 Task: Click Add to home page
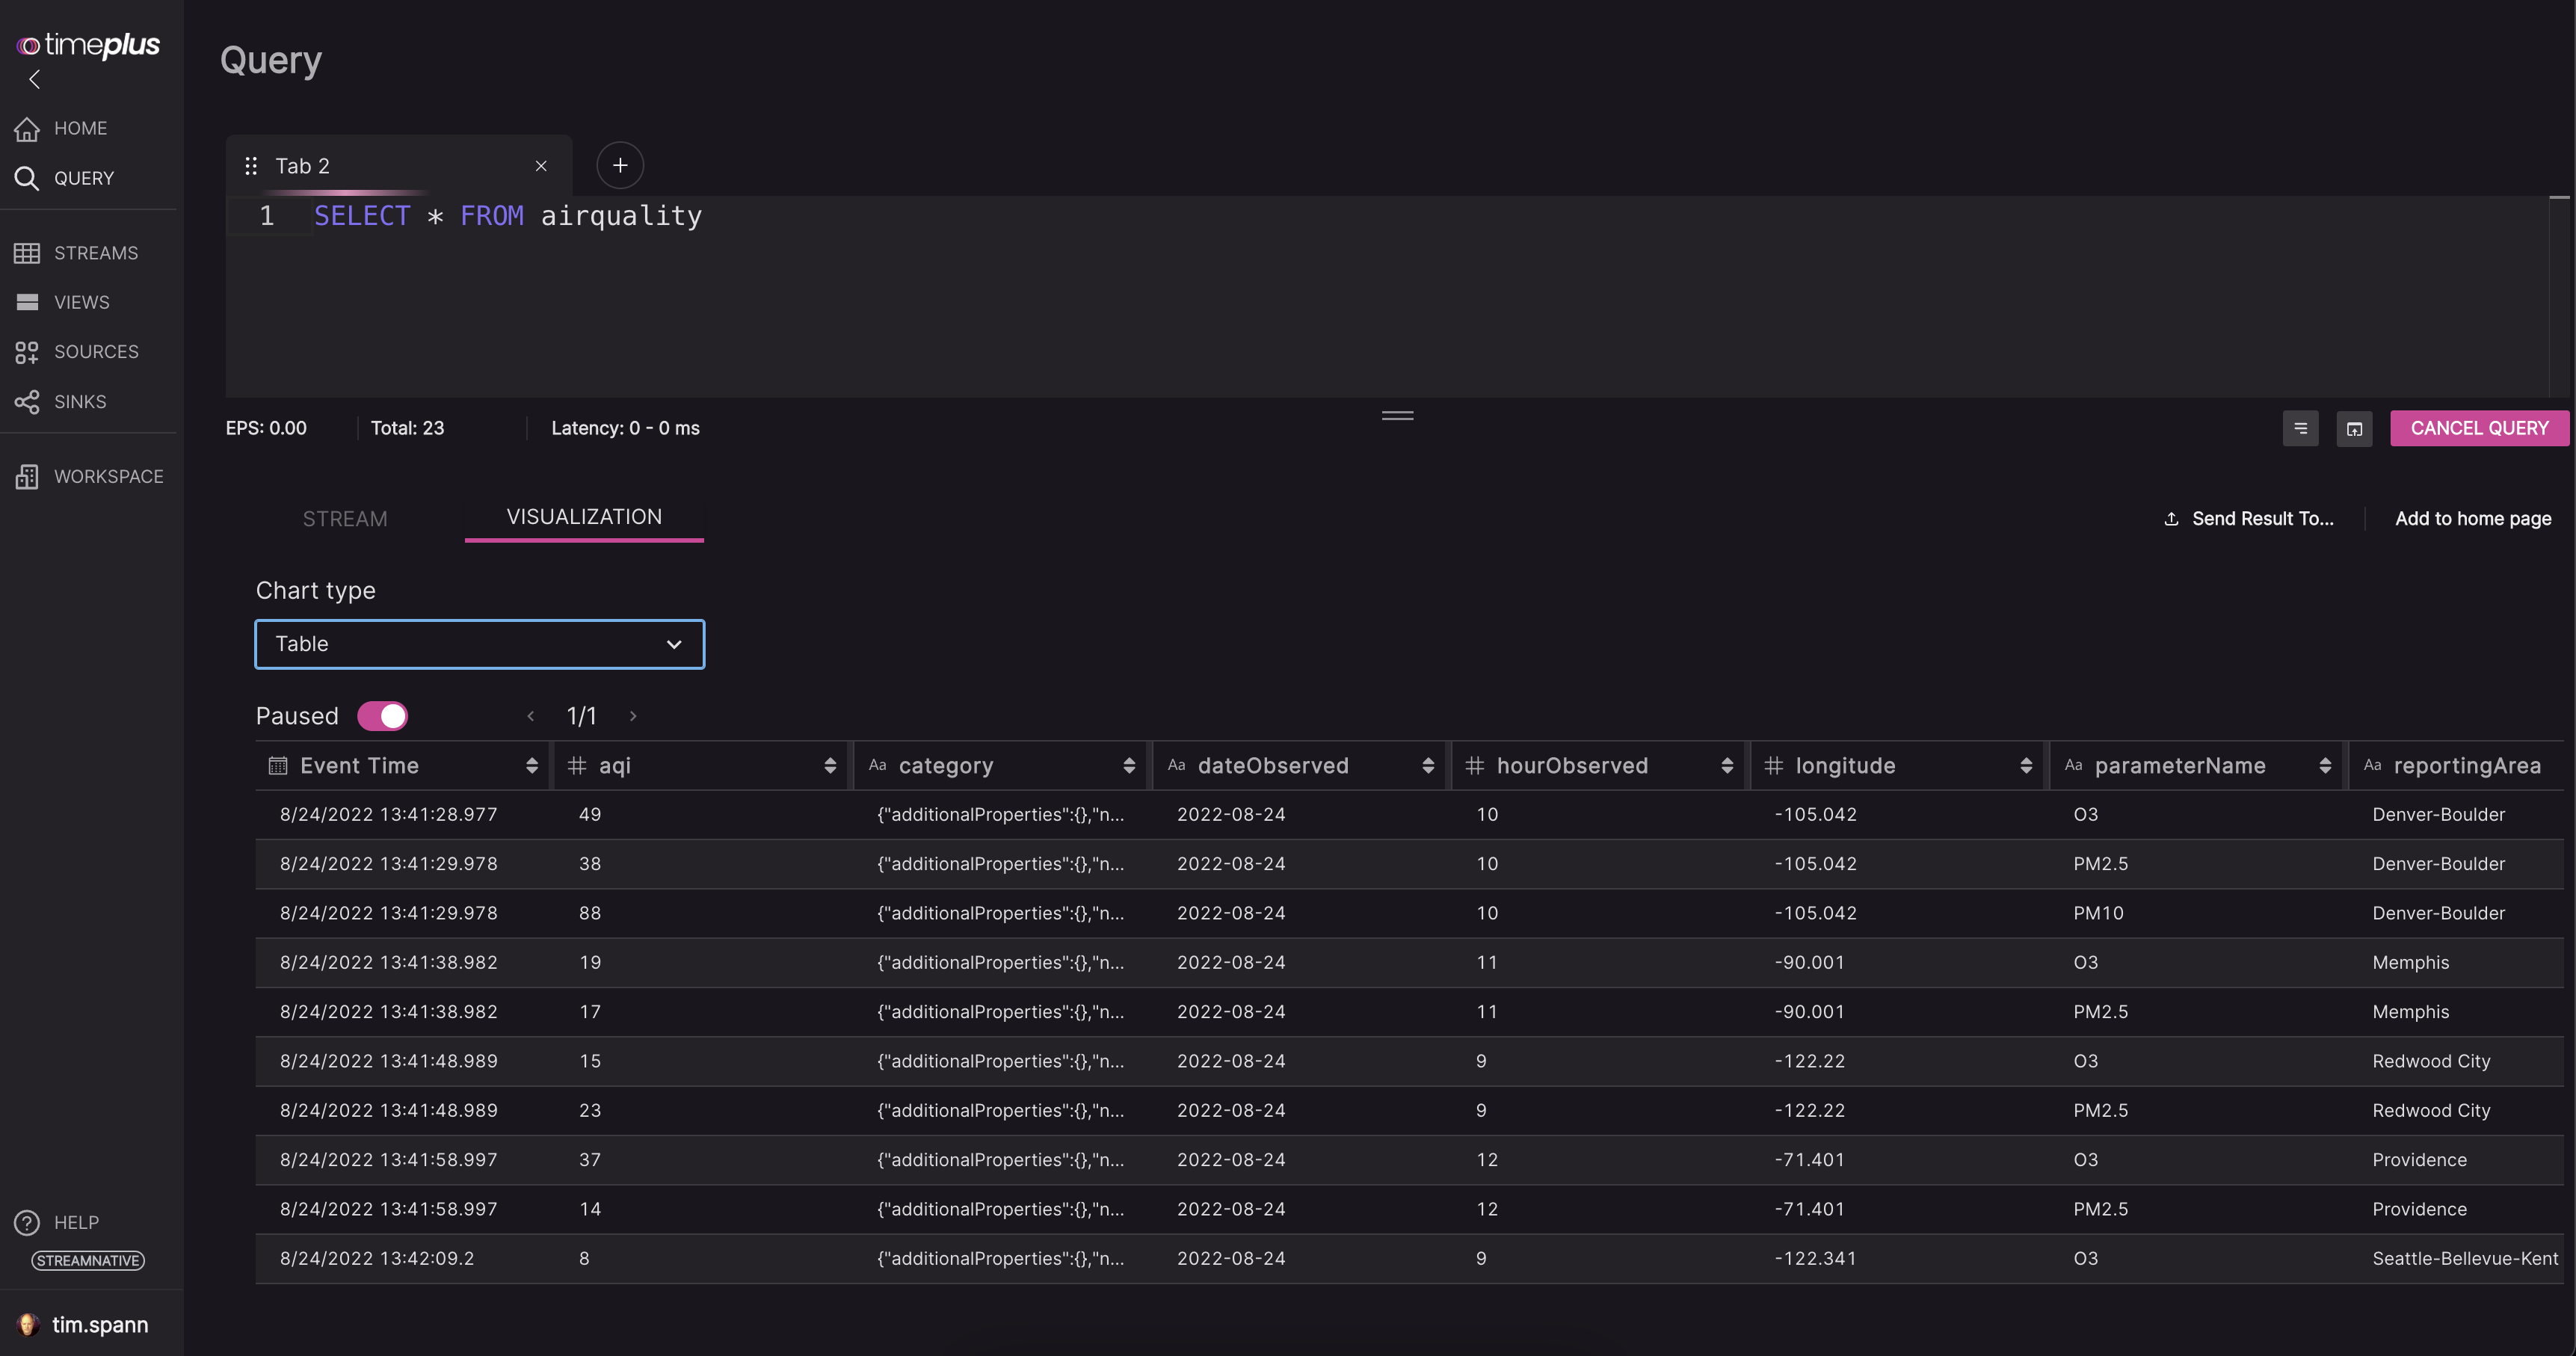coord(2472,519)
